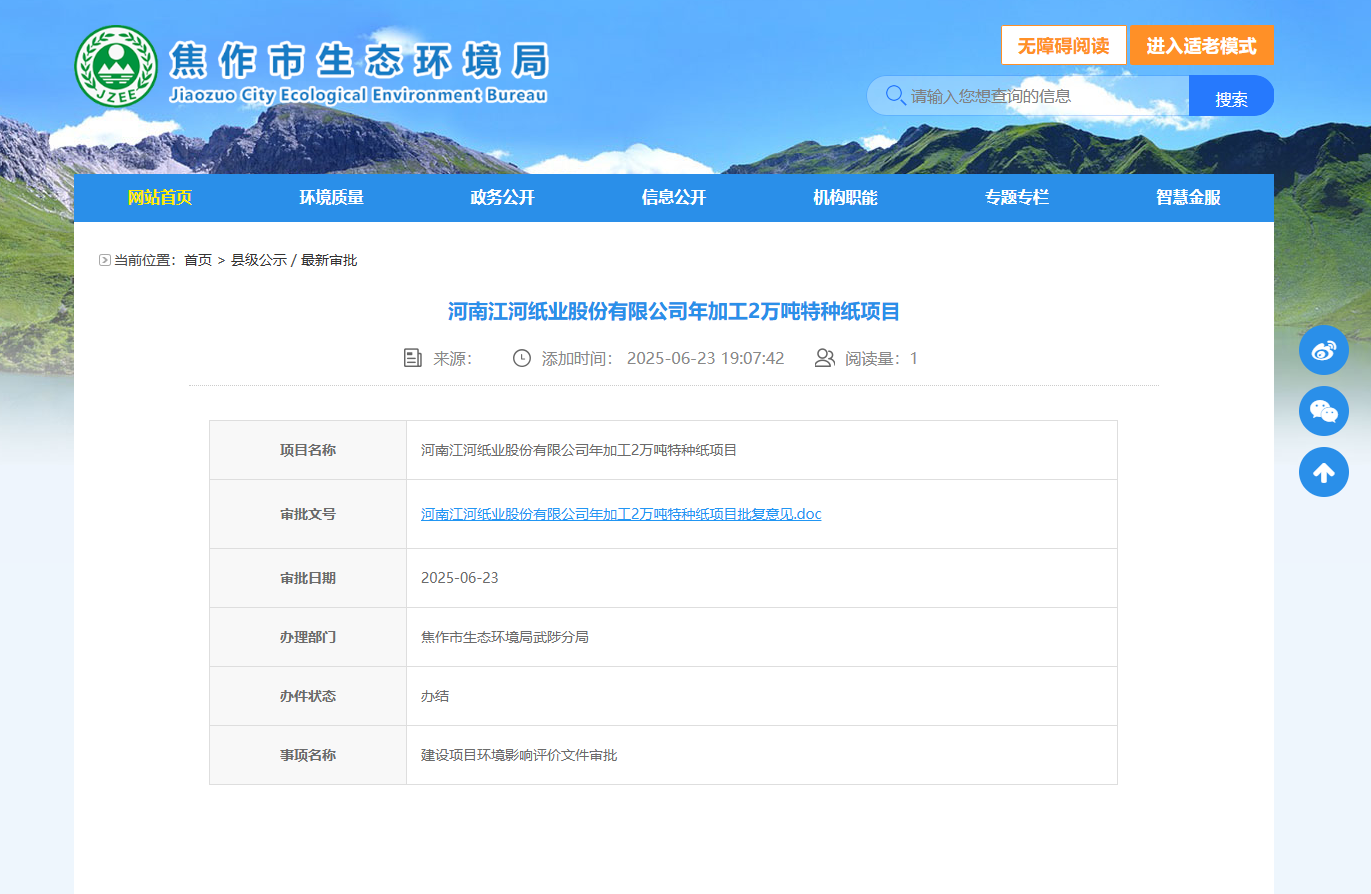Go to 首页 in the breadcrumb
The width and height of the screenshot is (1371, 894).
198,260
